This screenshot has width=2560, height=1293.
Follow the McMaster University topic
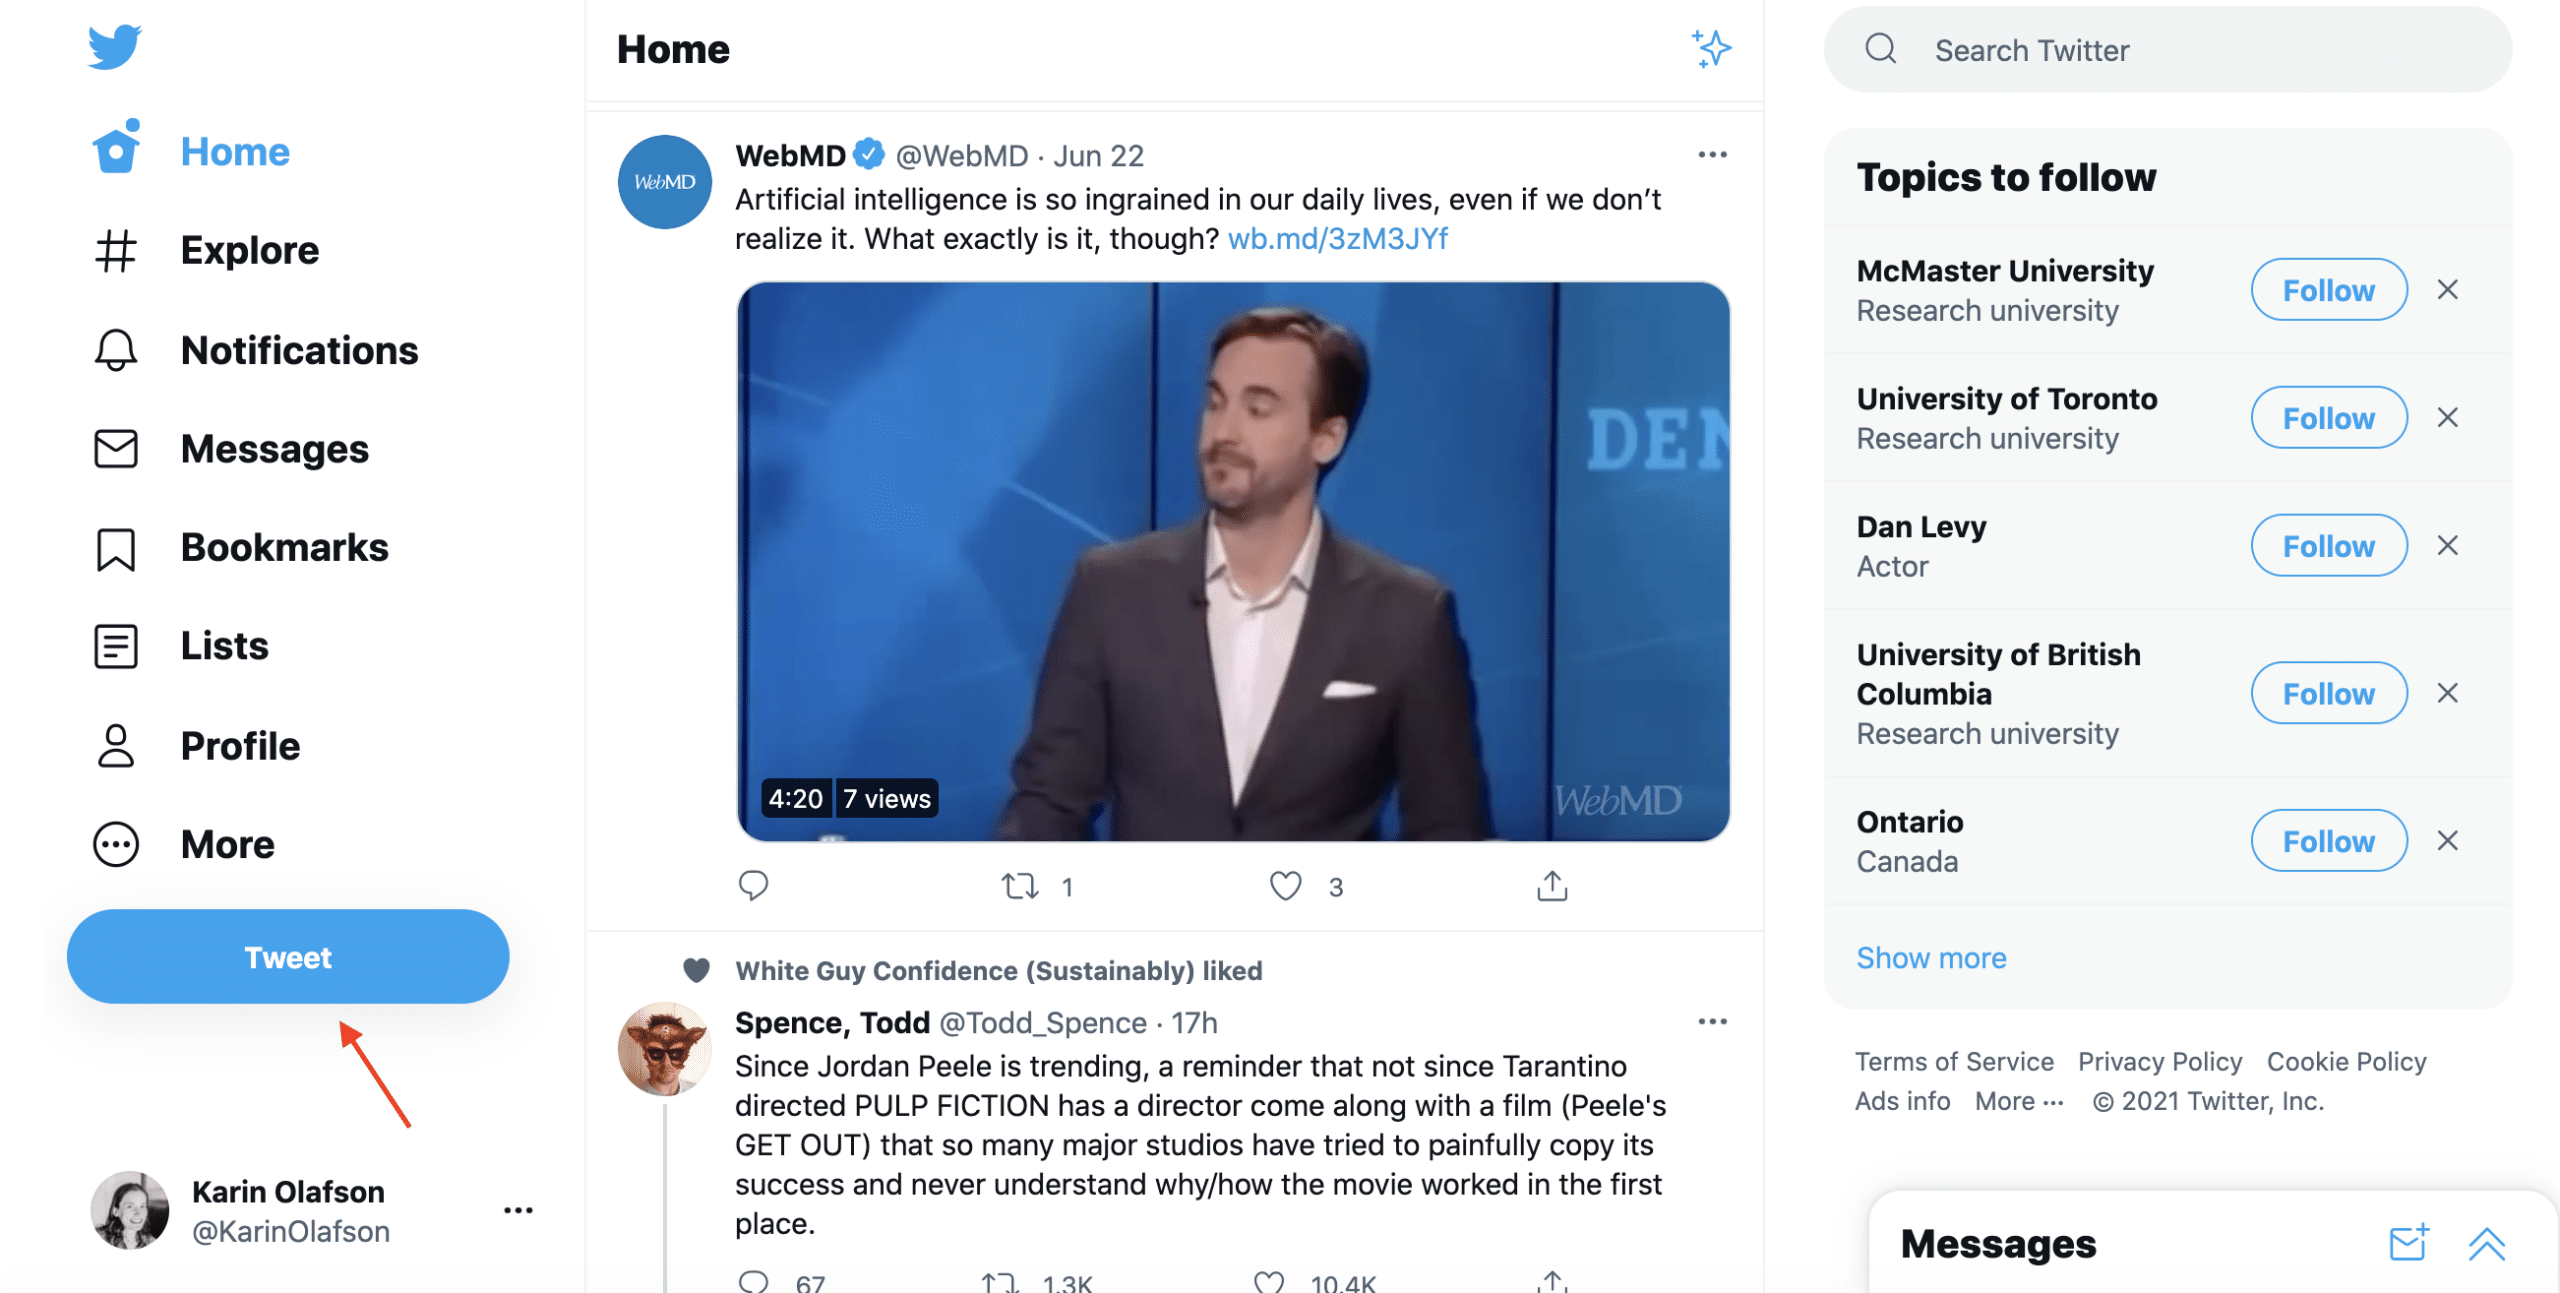click(x=2328, y=290)
